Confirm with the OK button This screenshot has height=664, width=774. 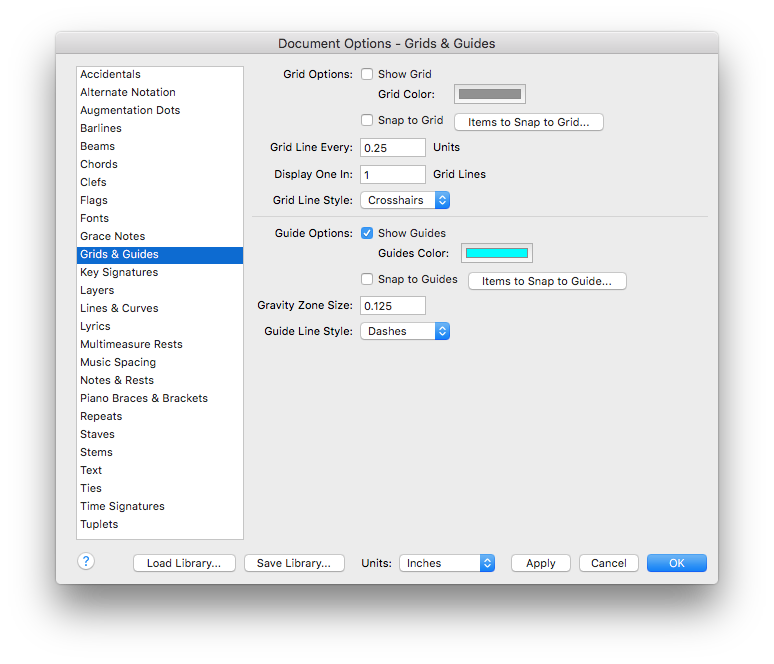click(x=677, y=563)
